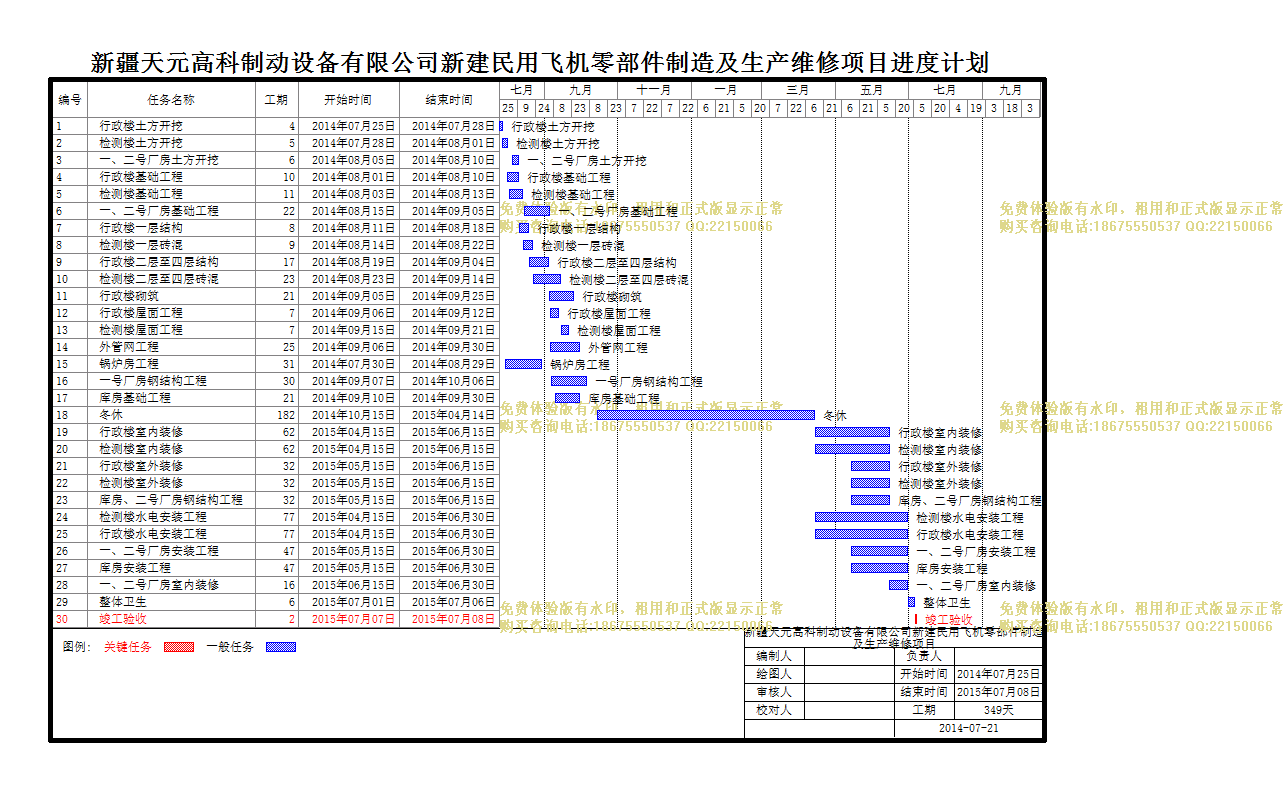This screenshot has height=789, width=1283.
Task: Click the 一月 month in the timeline header
Action: (726, 90)
